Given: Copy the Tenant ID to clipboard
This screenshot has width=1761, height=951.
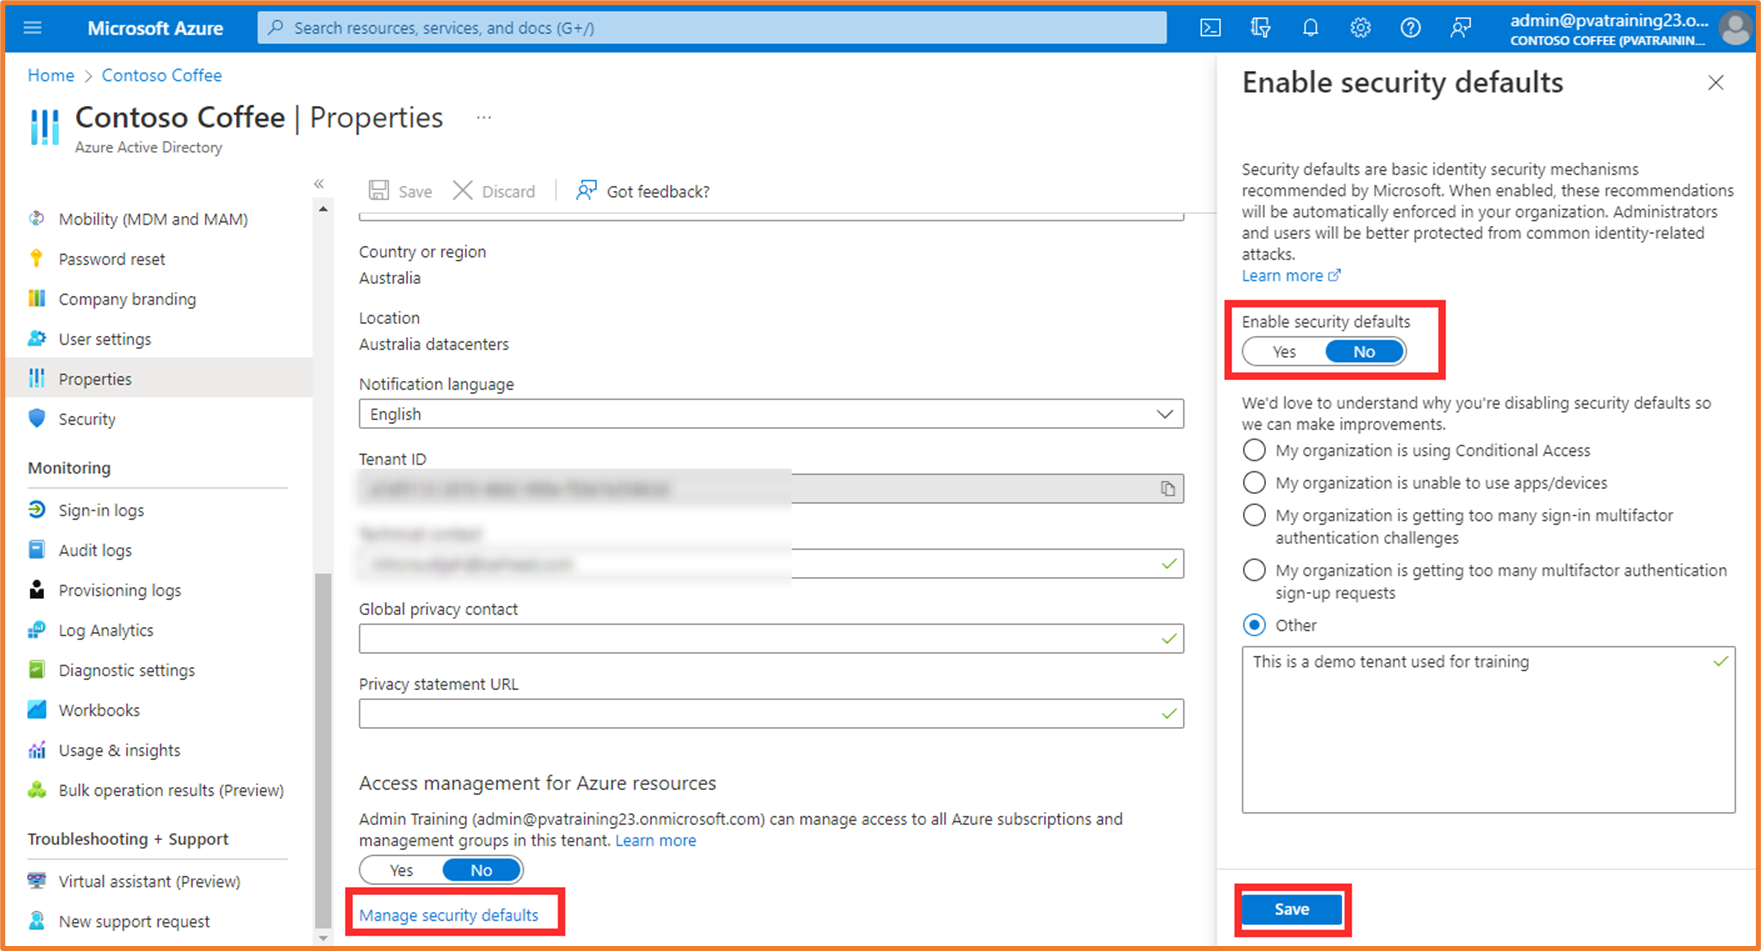Looking at the screenshot, I should coord(1167,489).
